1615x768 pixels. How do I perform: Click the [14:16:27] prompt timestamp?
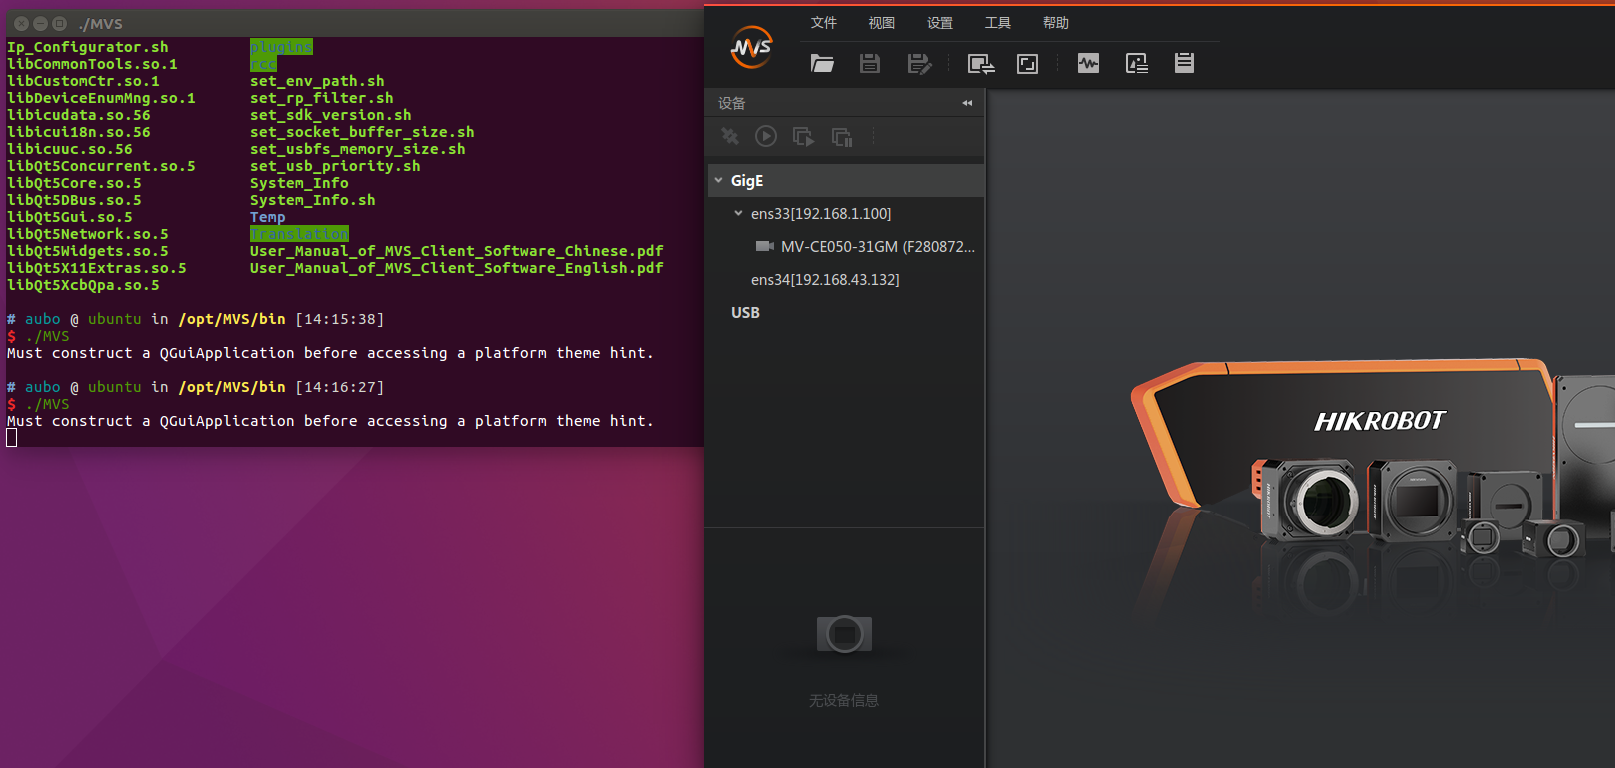point(340,387)
